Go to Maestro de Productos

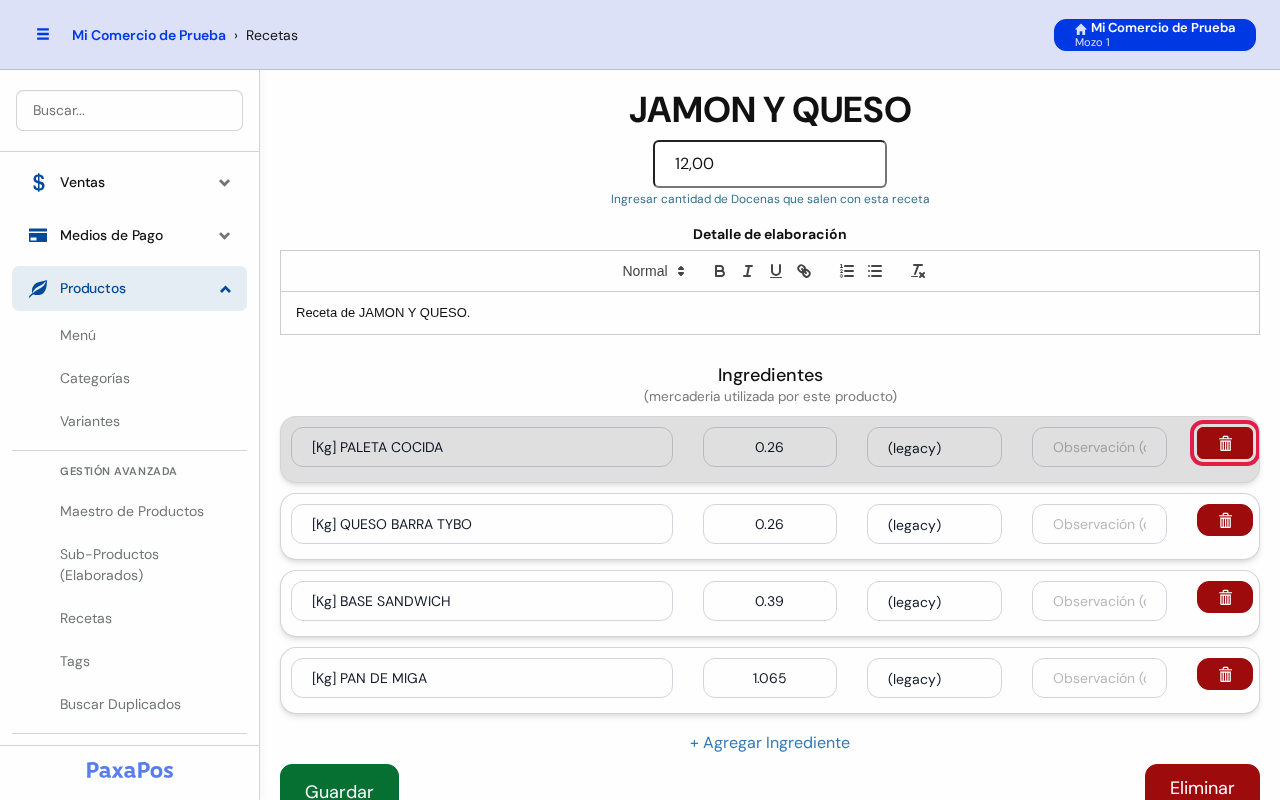132,511
